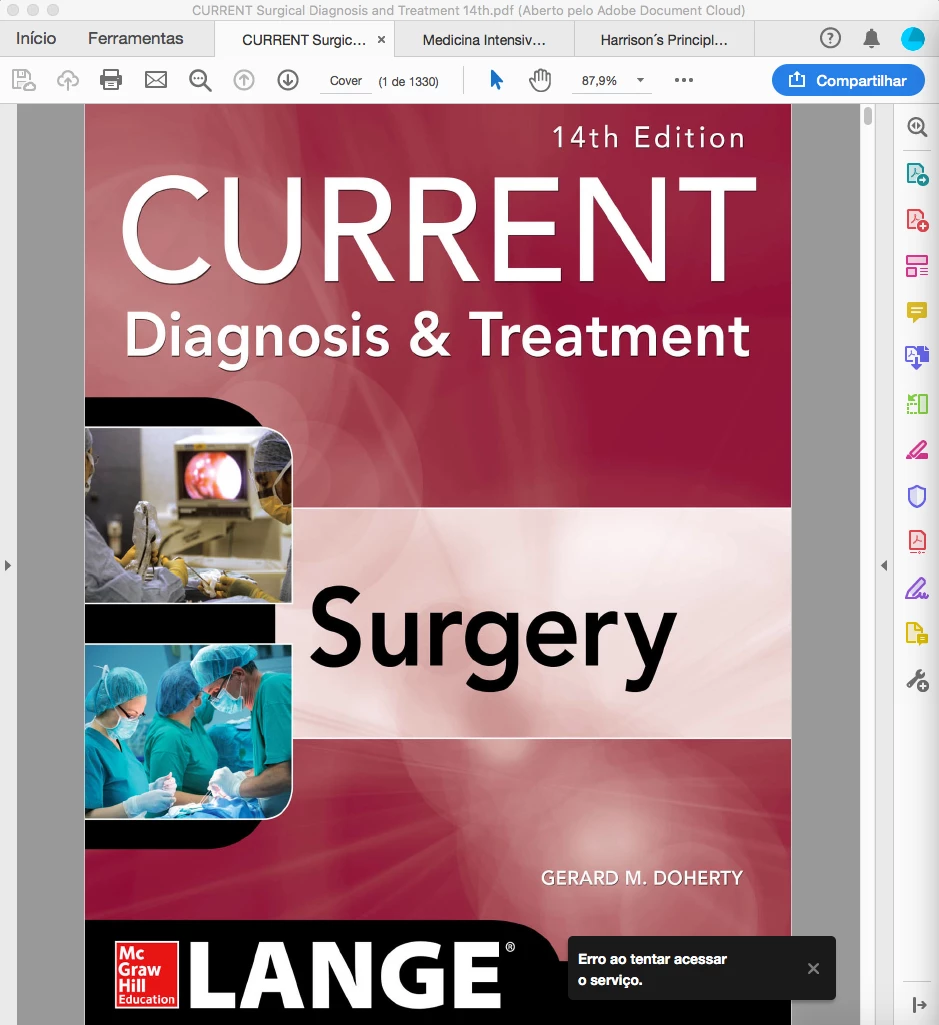939x1025 pixels.
Task: Open the zoom level dropdown arrow
Action: click(x=641, y=80)
